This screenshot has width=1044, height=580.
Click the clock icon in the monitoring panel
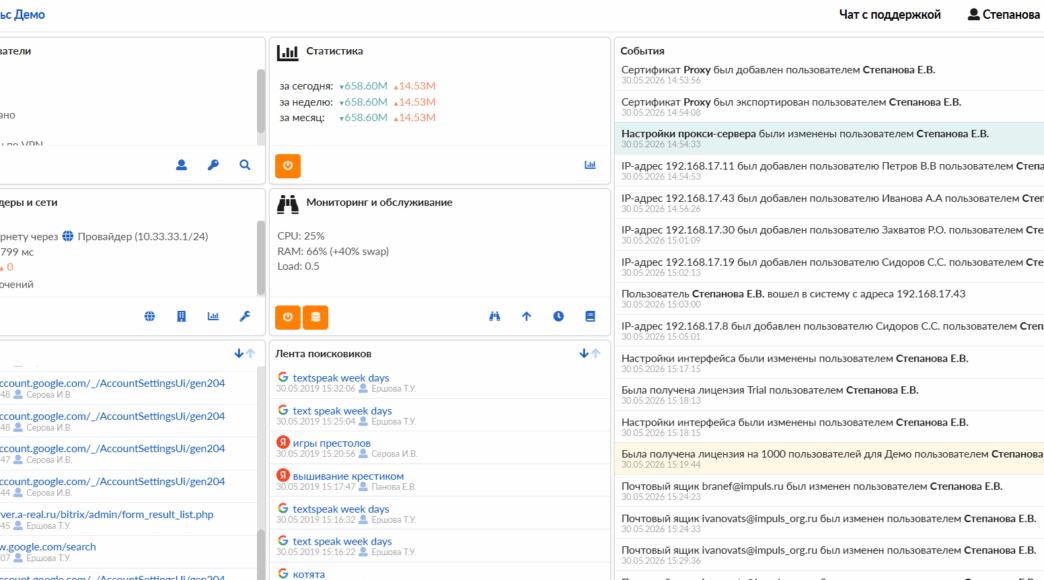tap(558, 317)
